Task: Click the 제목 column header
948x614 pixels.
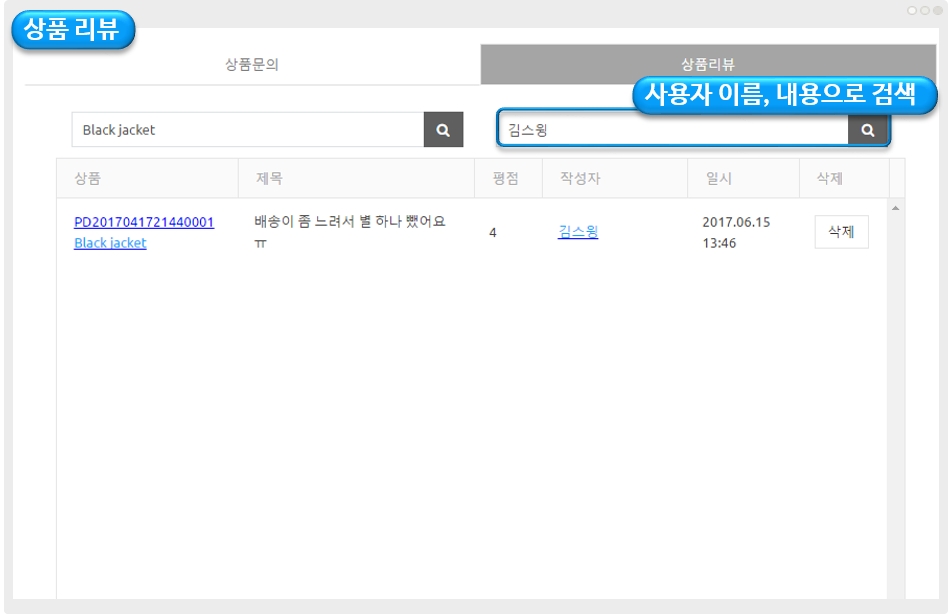Action: (x=269, y=179)
